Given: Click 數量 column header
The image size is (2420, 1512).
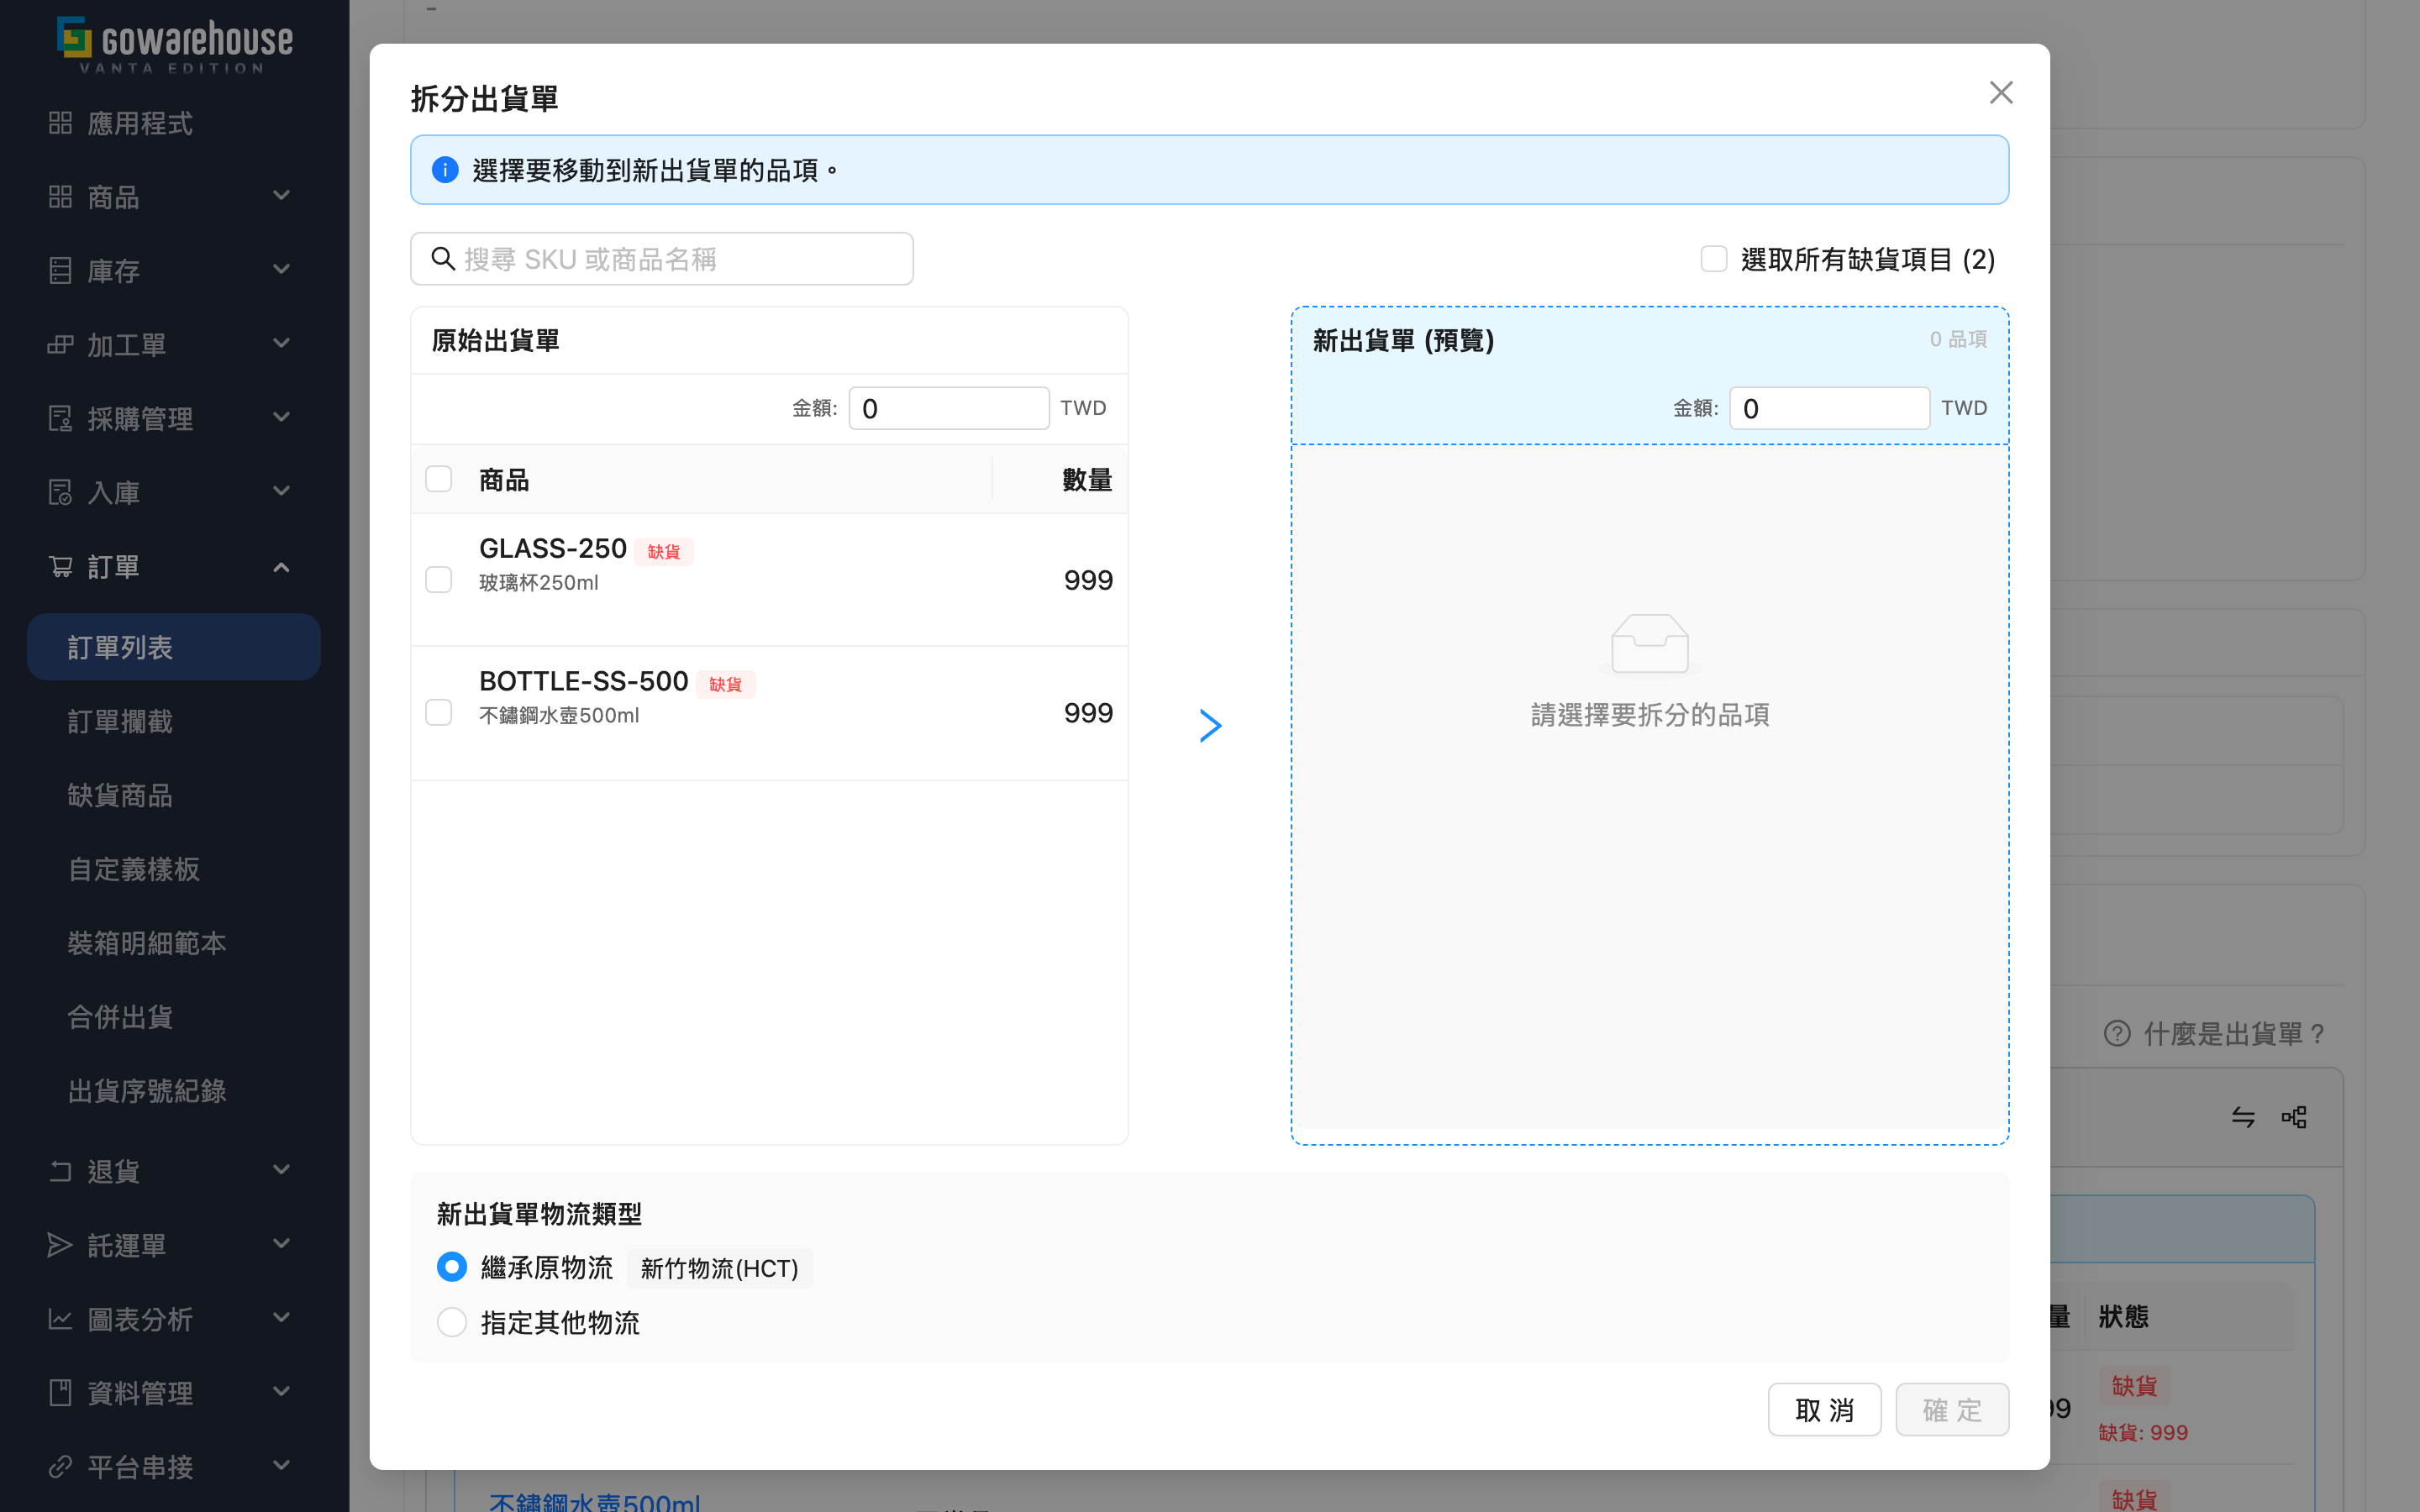Looking at the screenshot, I should tap(1087, 479).
